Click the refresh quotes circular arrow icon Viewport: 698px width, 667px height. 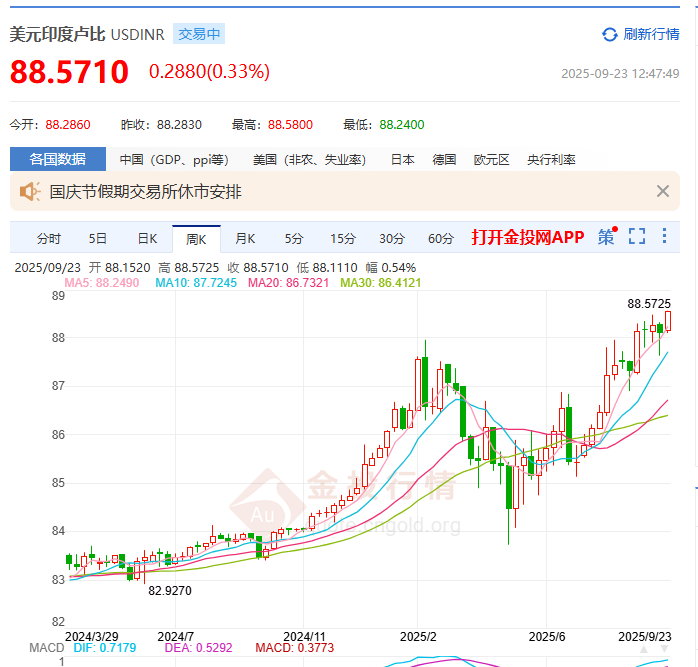click(x=609, y=34)
